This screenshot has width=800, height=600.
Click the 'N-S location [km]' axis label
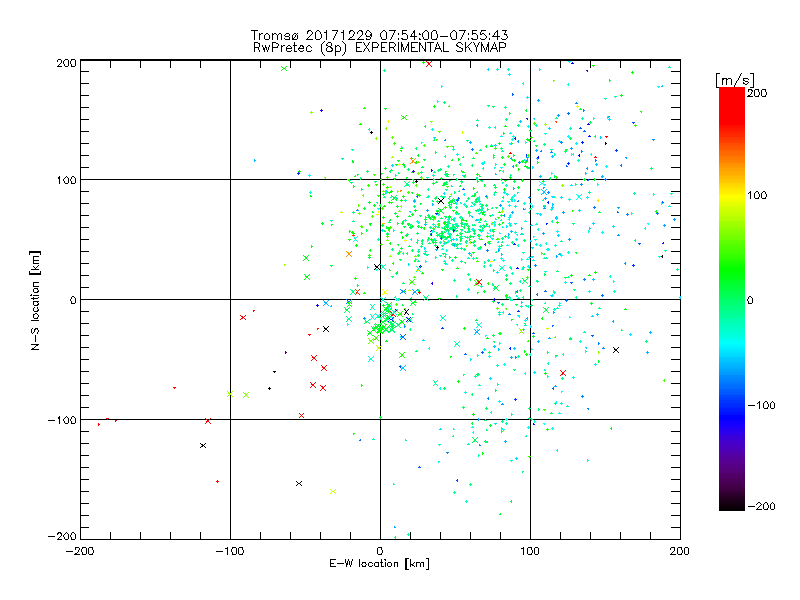tap(35, 301)
